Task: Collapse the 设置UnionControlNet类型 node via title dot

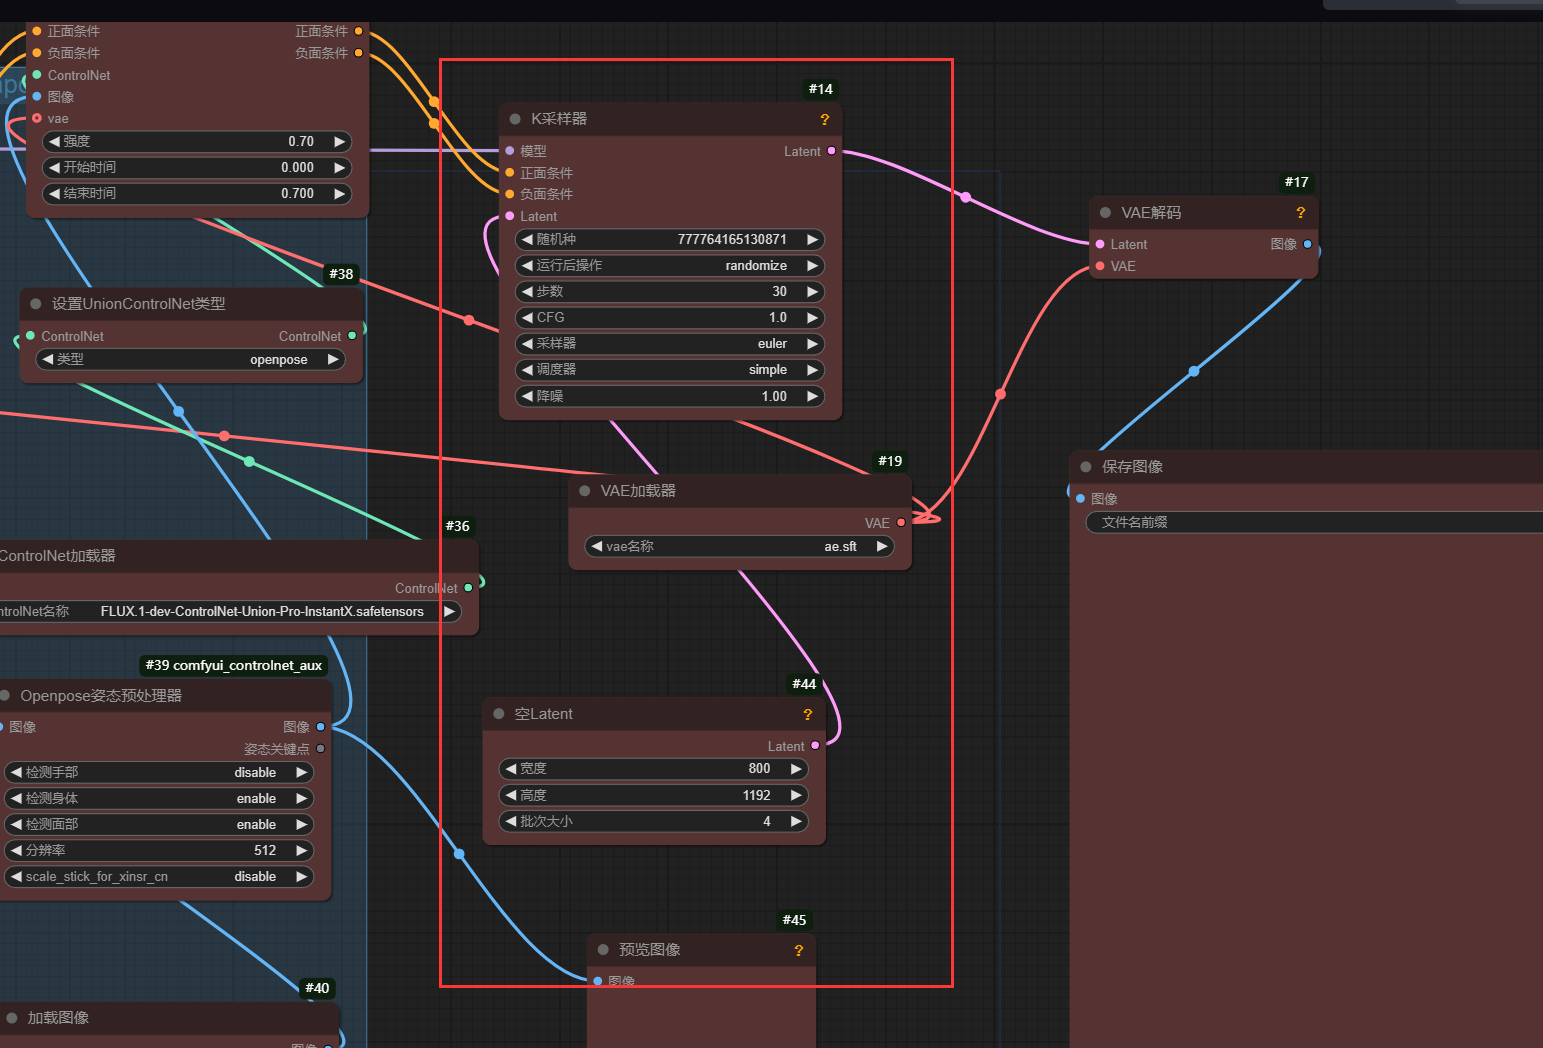Action: (36, 304)
